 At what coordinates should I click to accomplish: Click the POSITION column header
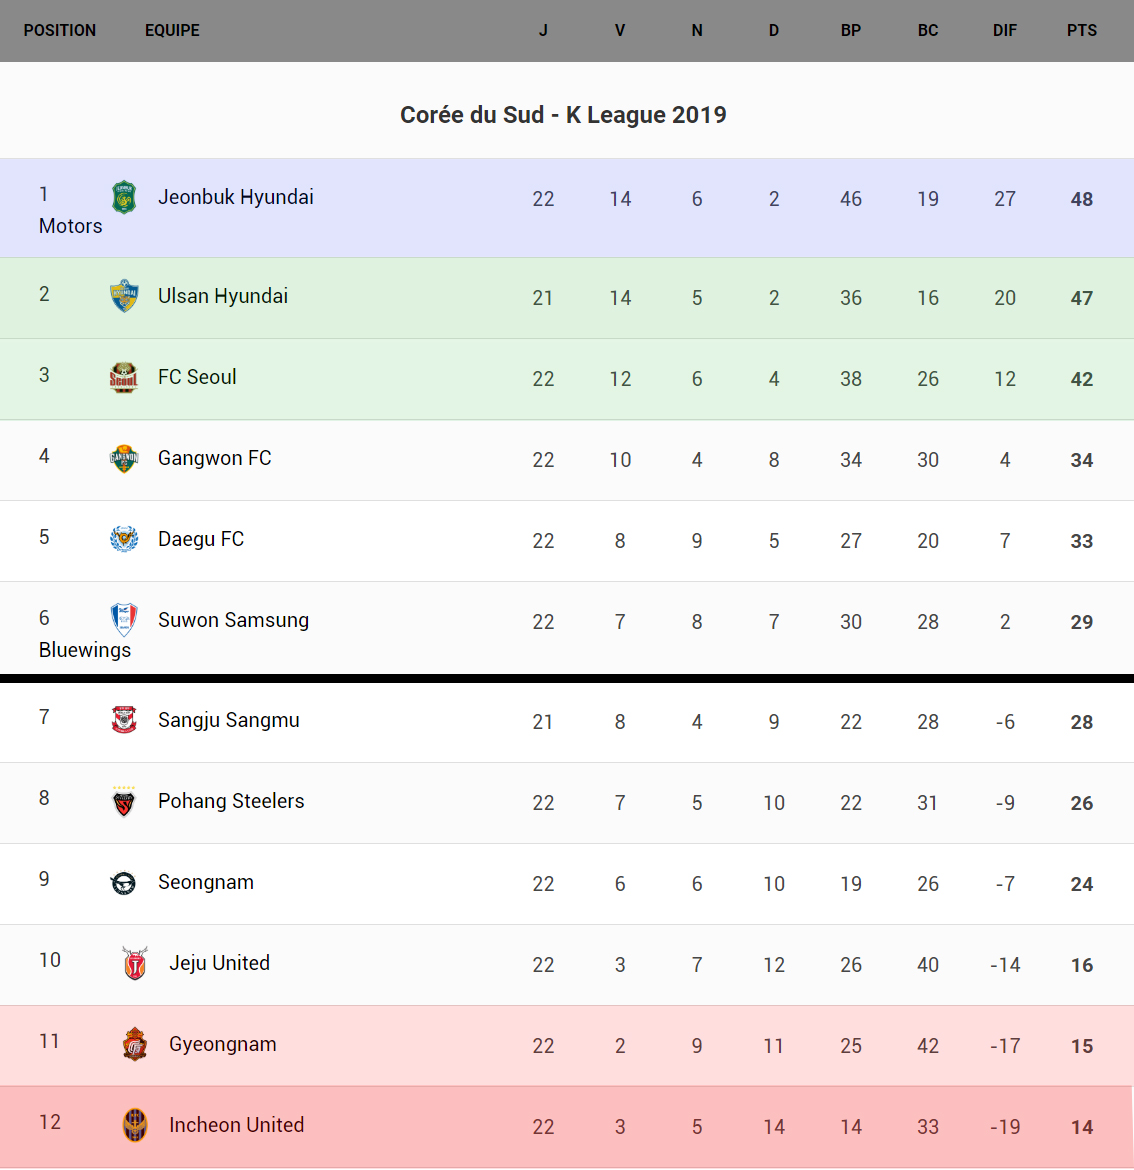click(60, 30)
